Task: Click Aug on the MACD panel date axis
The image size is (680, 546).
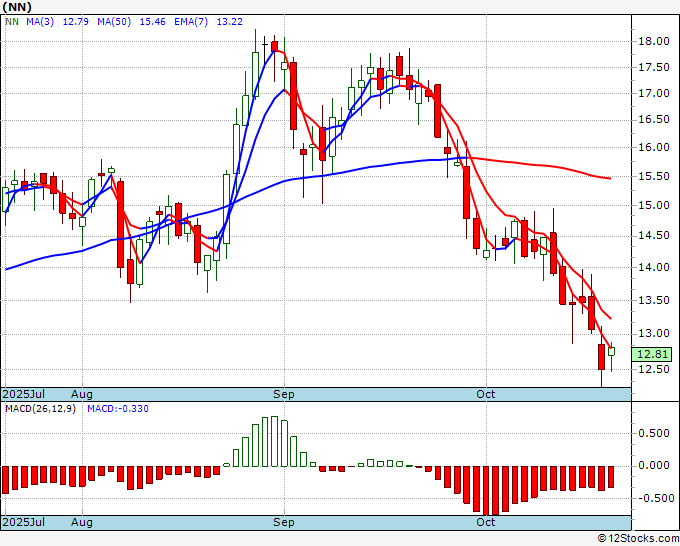Action: coord(82,522)
